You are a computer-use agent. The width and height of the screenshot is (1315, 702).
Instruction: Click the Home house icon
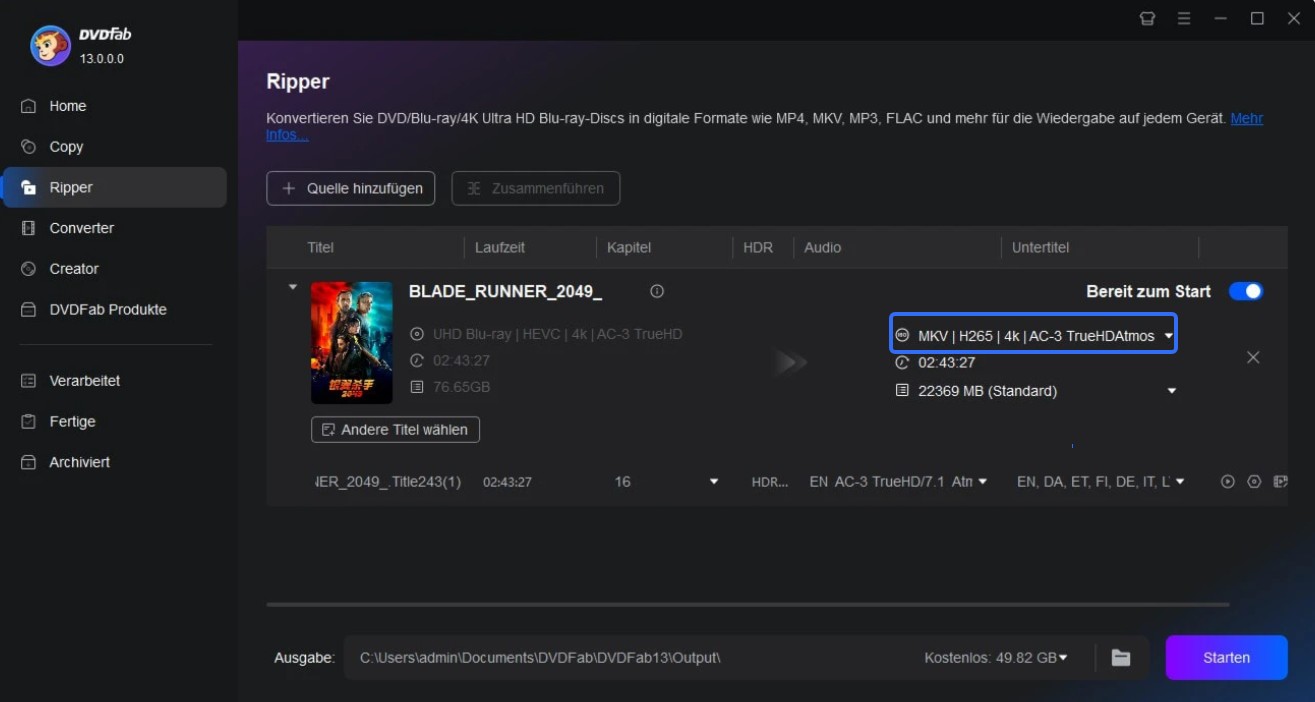(x=29, y=106)
